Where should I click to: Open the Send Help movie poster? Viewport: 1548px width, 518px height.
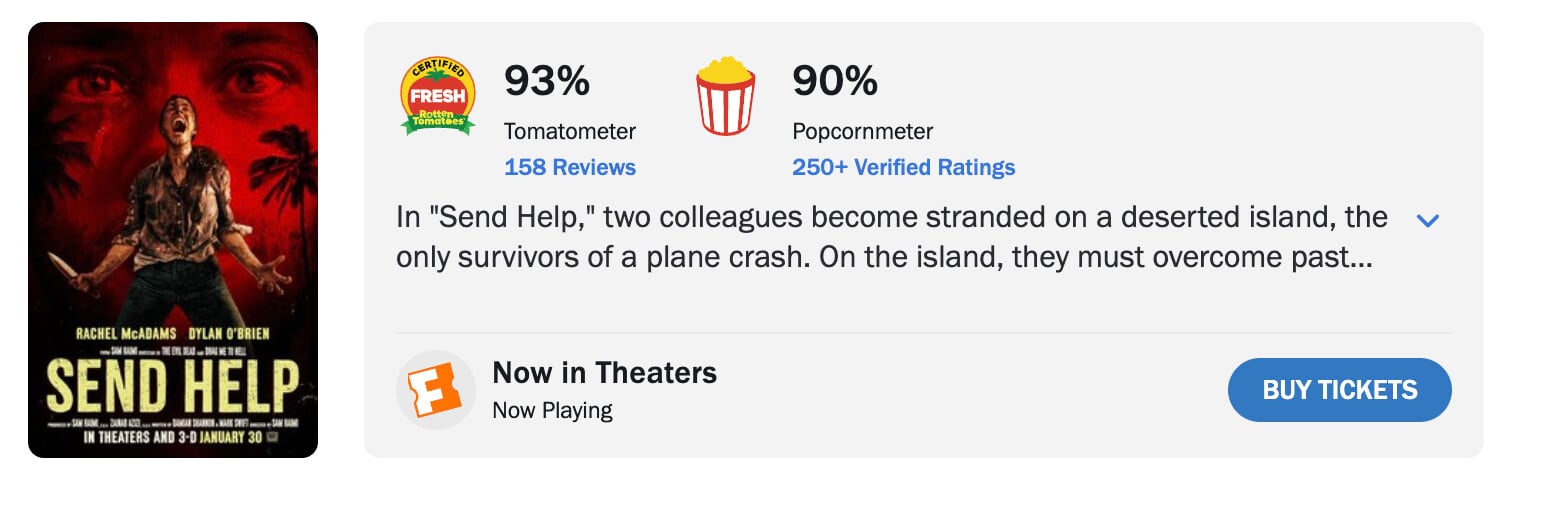tap(173, 240)
